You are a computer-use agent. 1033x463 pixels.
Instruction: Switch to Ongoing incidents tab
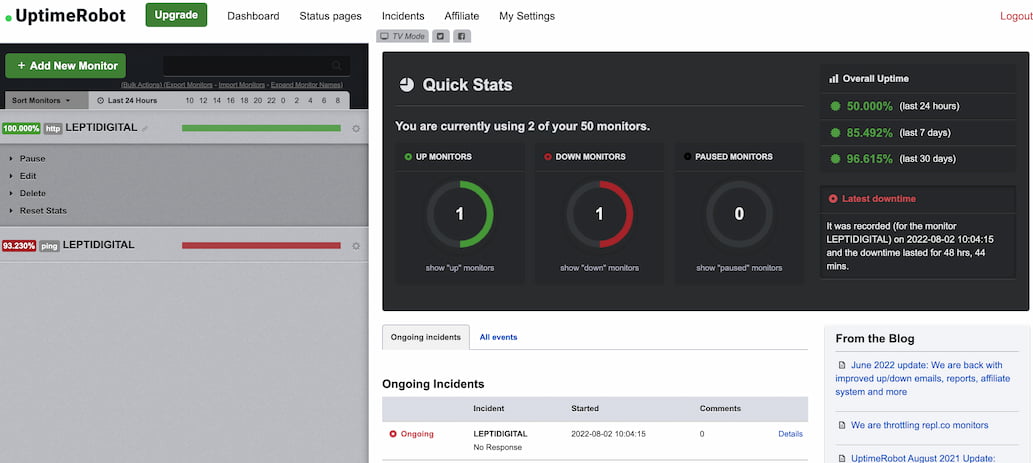(x=426, y=337)
